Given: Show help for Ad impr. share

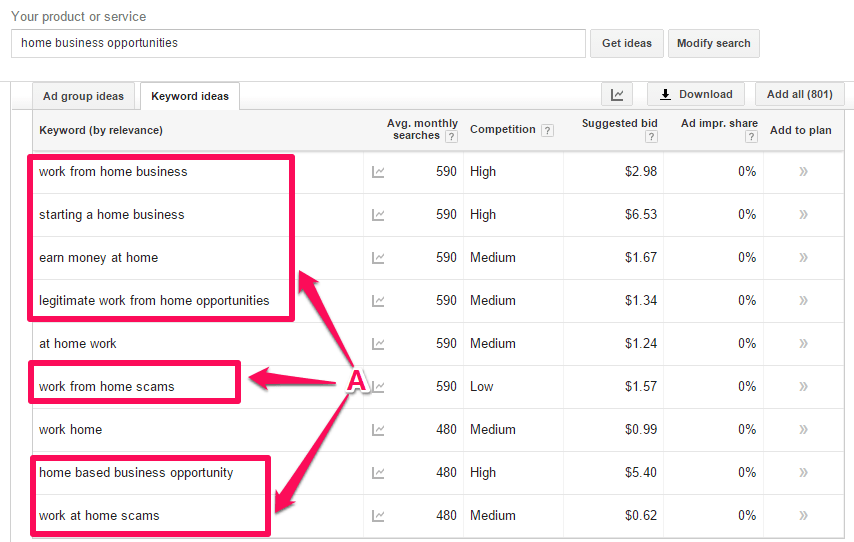Looking at the screenshot, I should (x=751, y=137).
